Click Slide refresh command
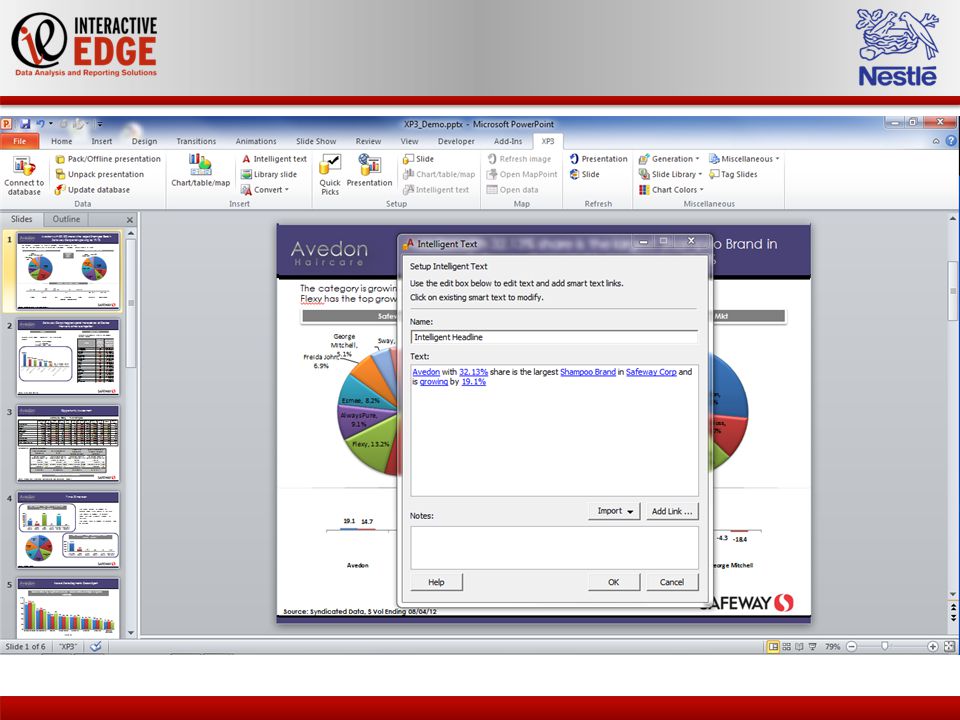Viewport: 960px width, 720px height. click(x=584, y=174)
